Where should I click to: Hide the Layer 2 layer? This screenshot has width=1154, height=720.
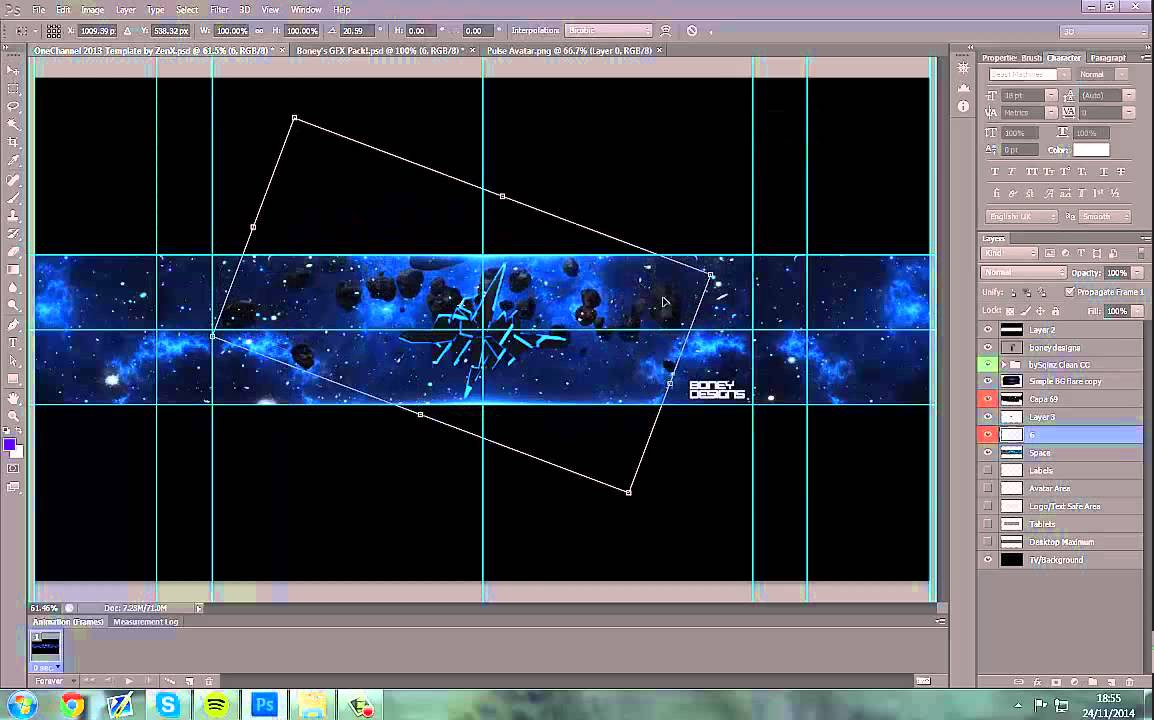(988, 330)
